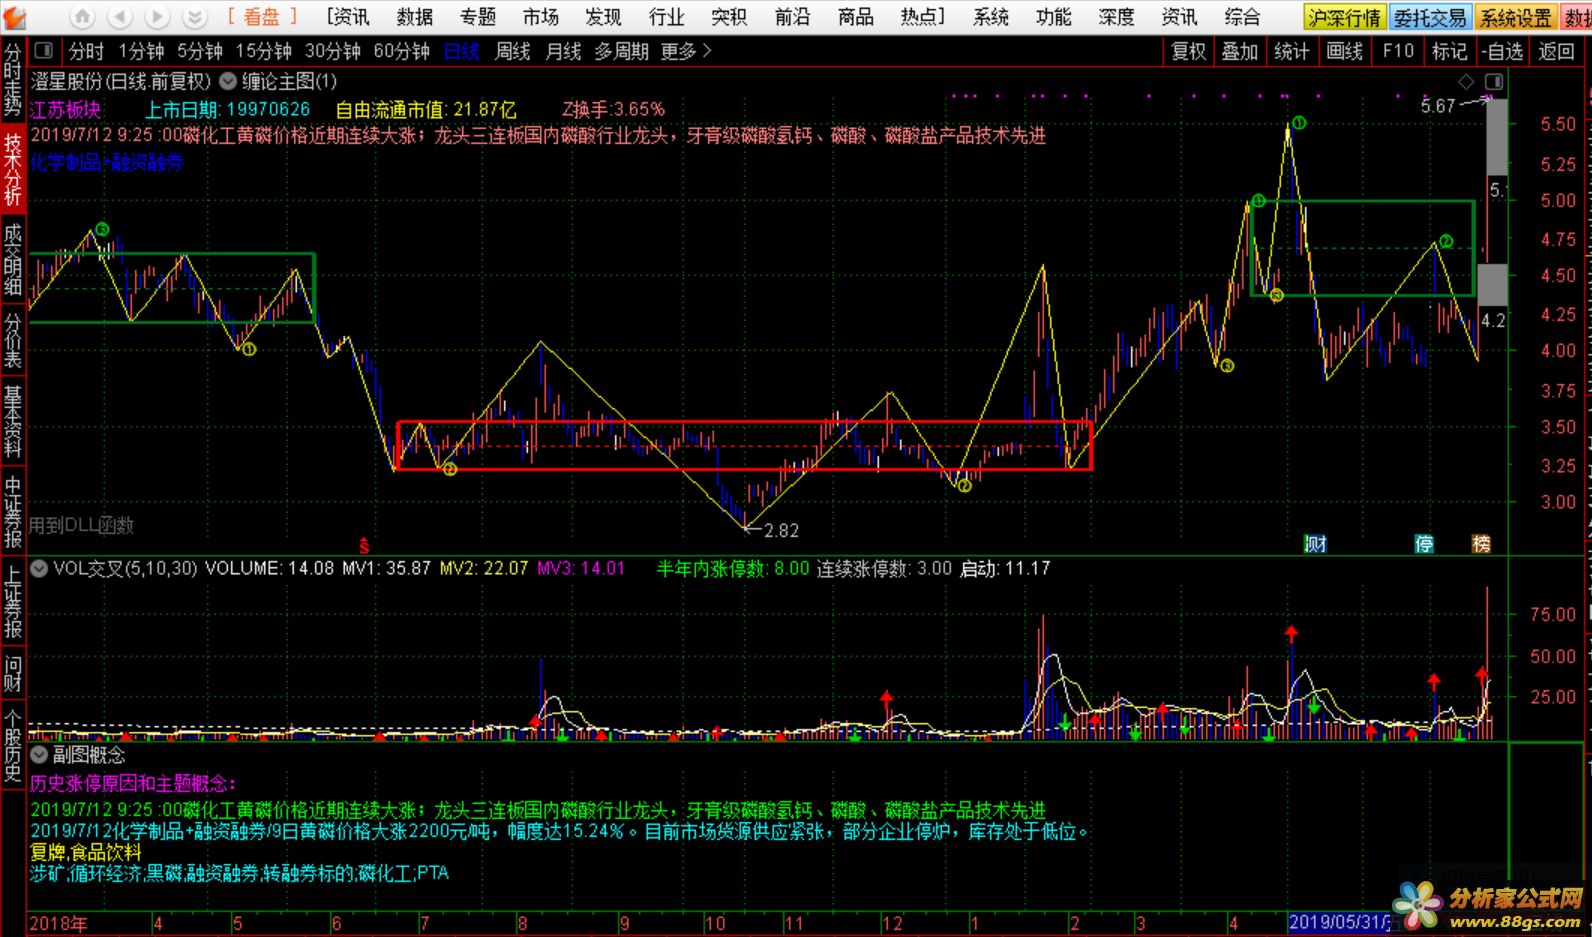Click the red S marker on chart bottom
Image resolution: width=1592 pixels, height=937 pixels.
365,546
